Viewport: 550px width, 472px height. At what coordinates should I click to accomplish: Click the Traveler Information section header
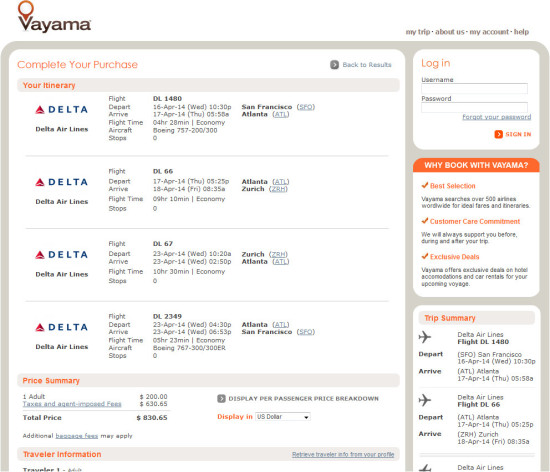208,454
